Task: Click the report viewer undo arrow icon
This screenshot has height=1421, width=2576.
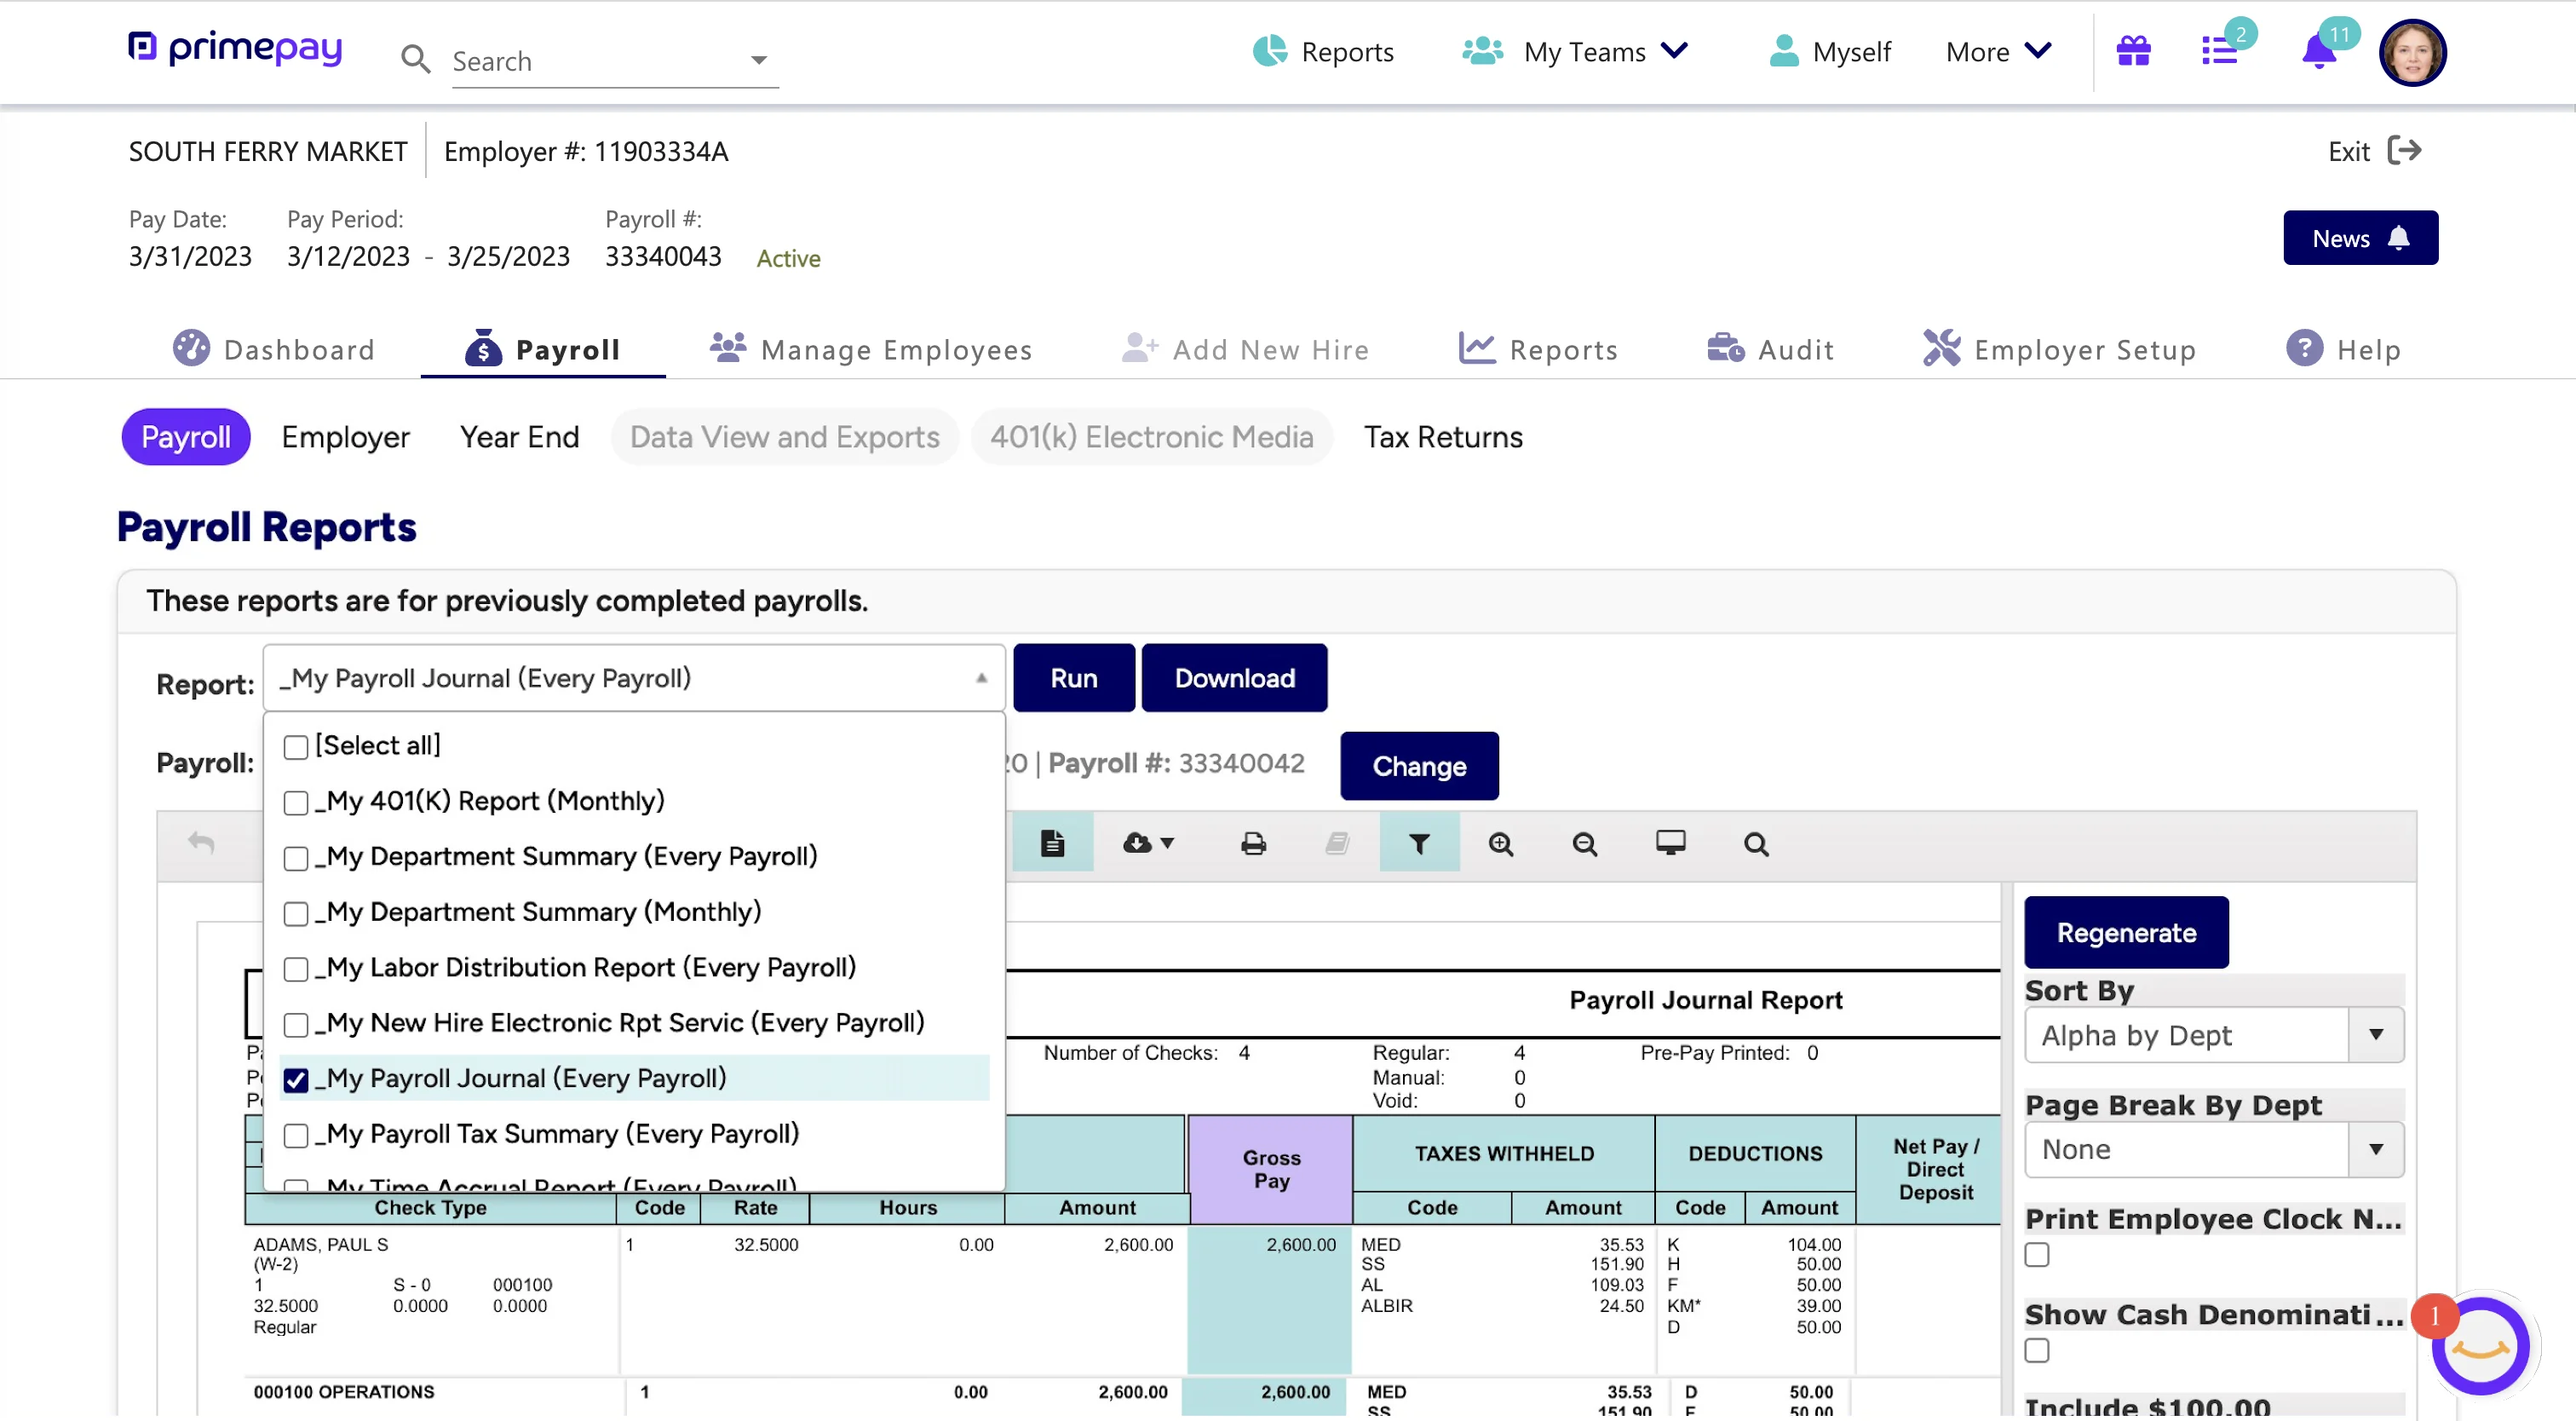Action: tap(201, 843)
